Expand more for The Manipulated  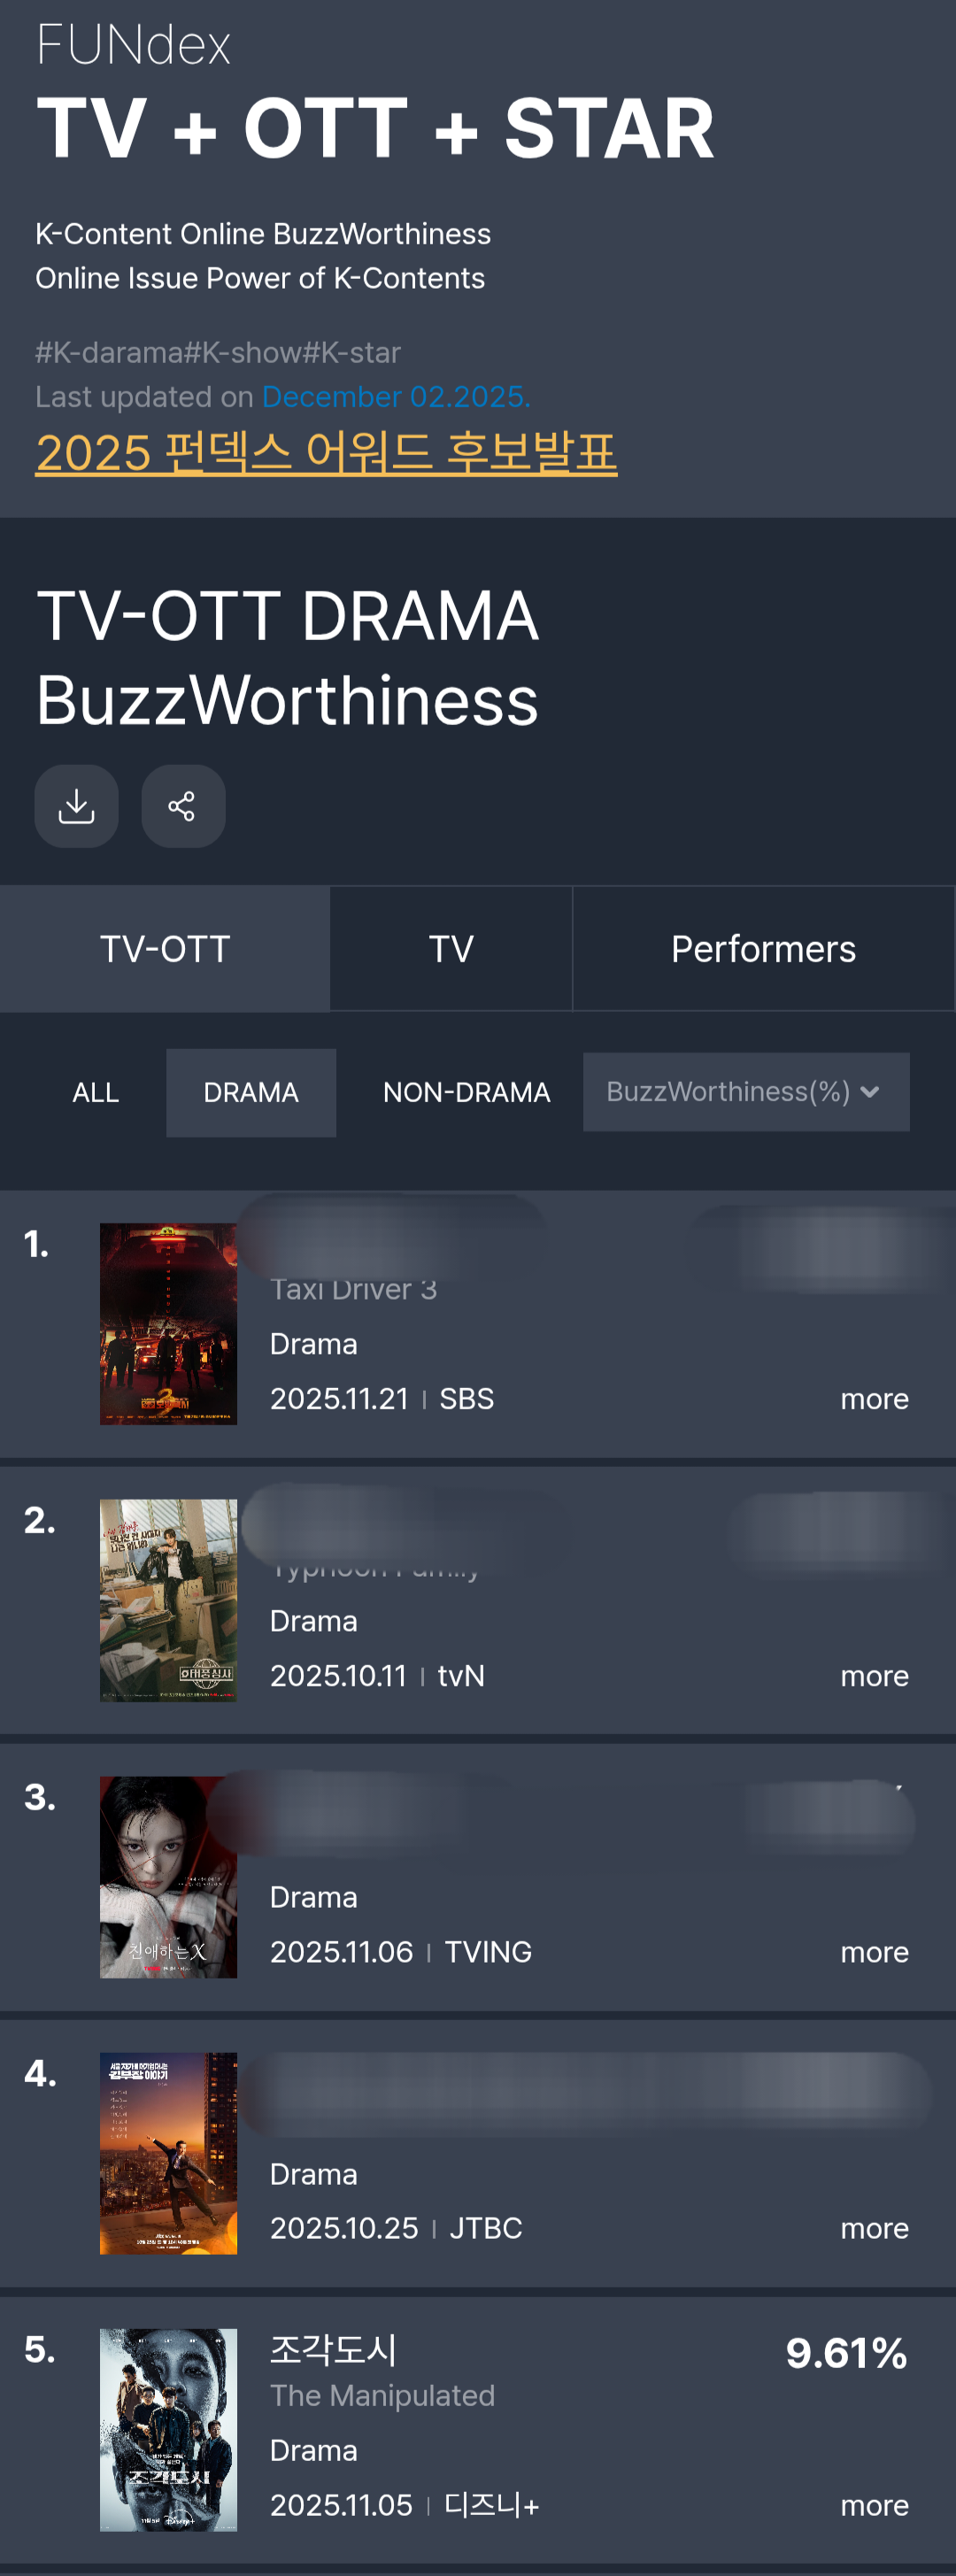point(874,2505)
